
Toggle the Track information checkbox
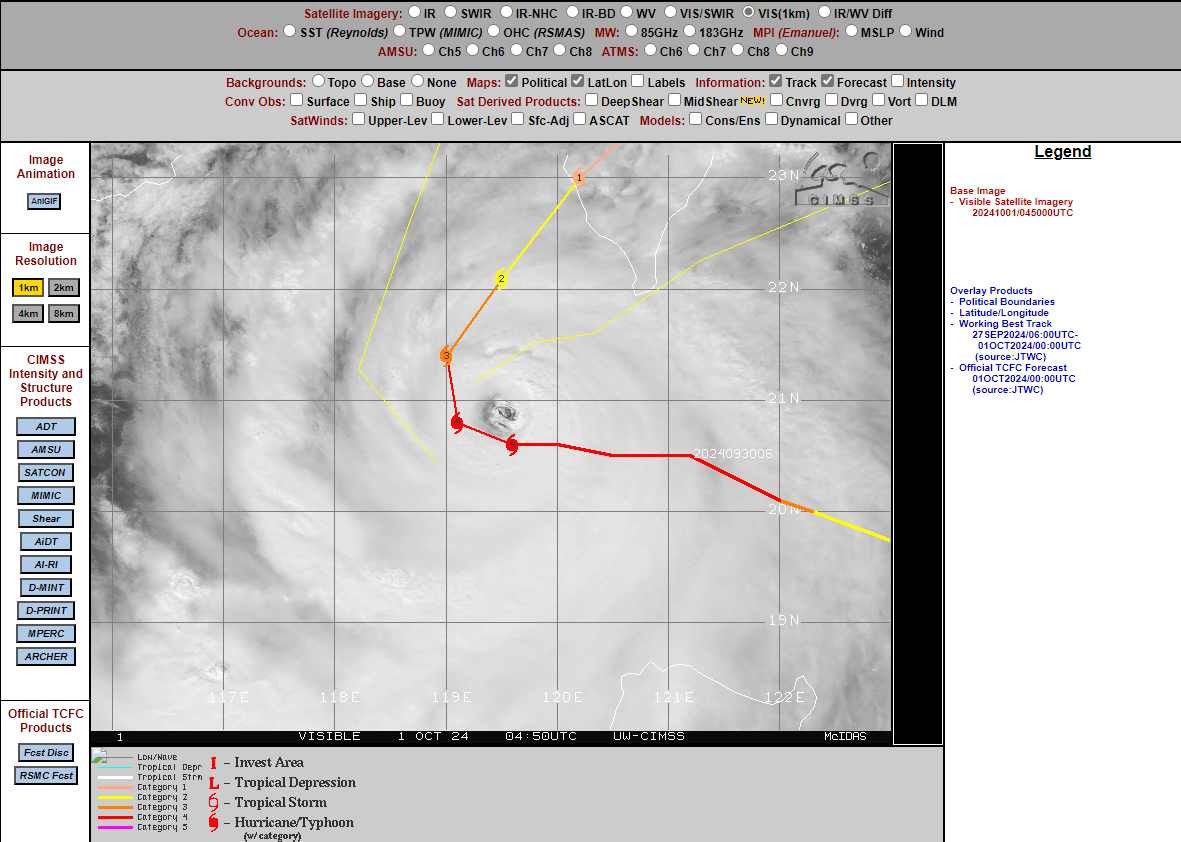pos(776,81)
